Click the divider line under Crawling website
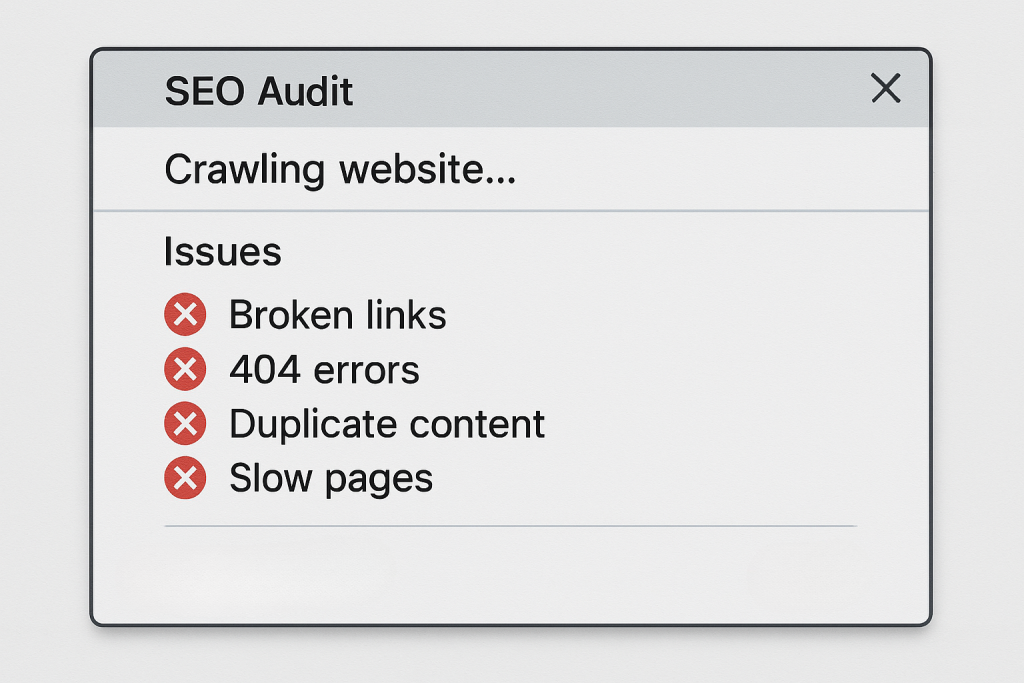Screen dimensions: 1024x683 510,211
